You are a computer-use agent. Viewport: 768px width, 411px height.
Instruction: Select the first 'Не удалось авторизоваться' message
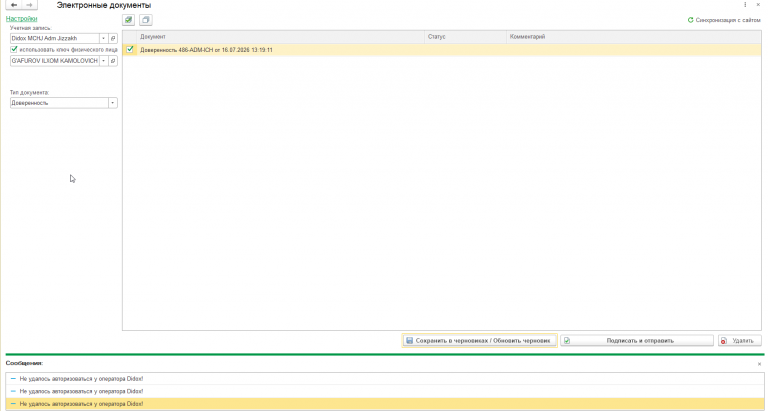(384, 379)
